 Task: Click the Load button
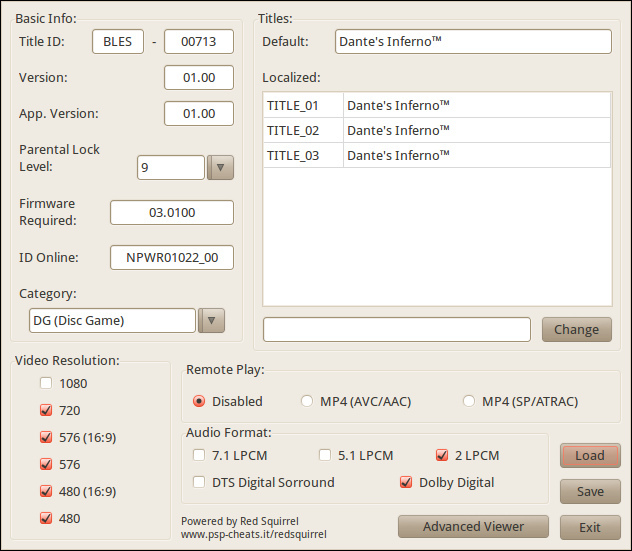pyautogui.click(x=590, y=455)
